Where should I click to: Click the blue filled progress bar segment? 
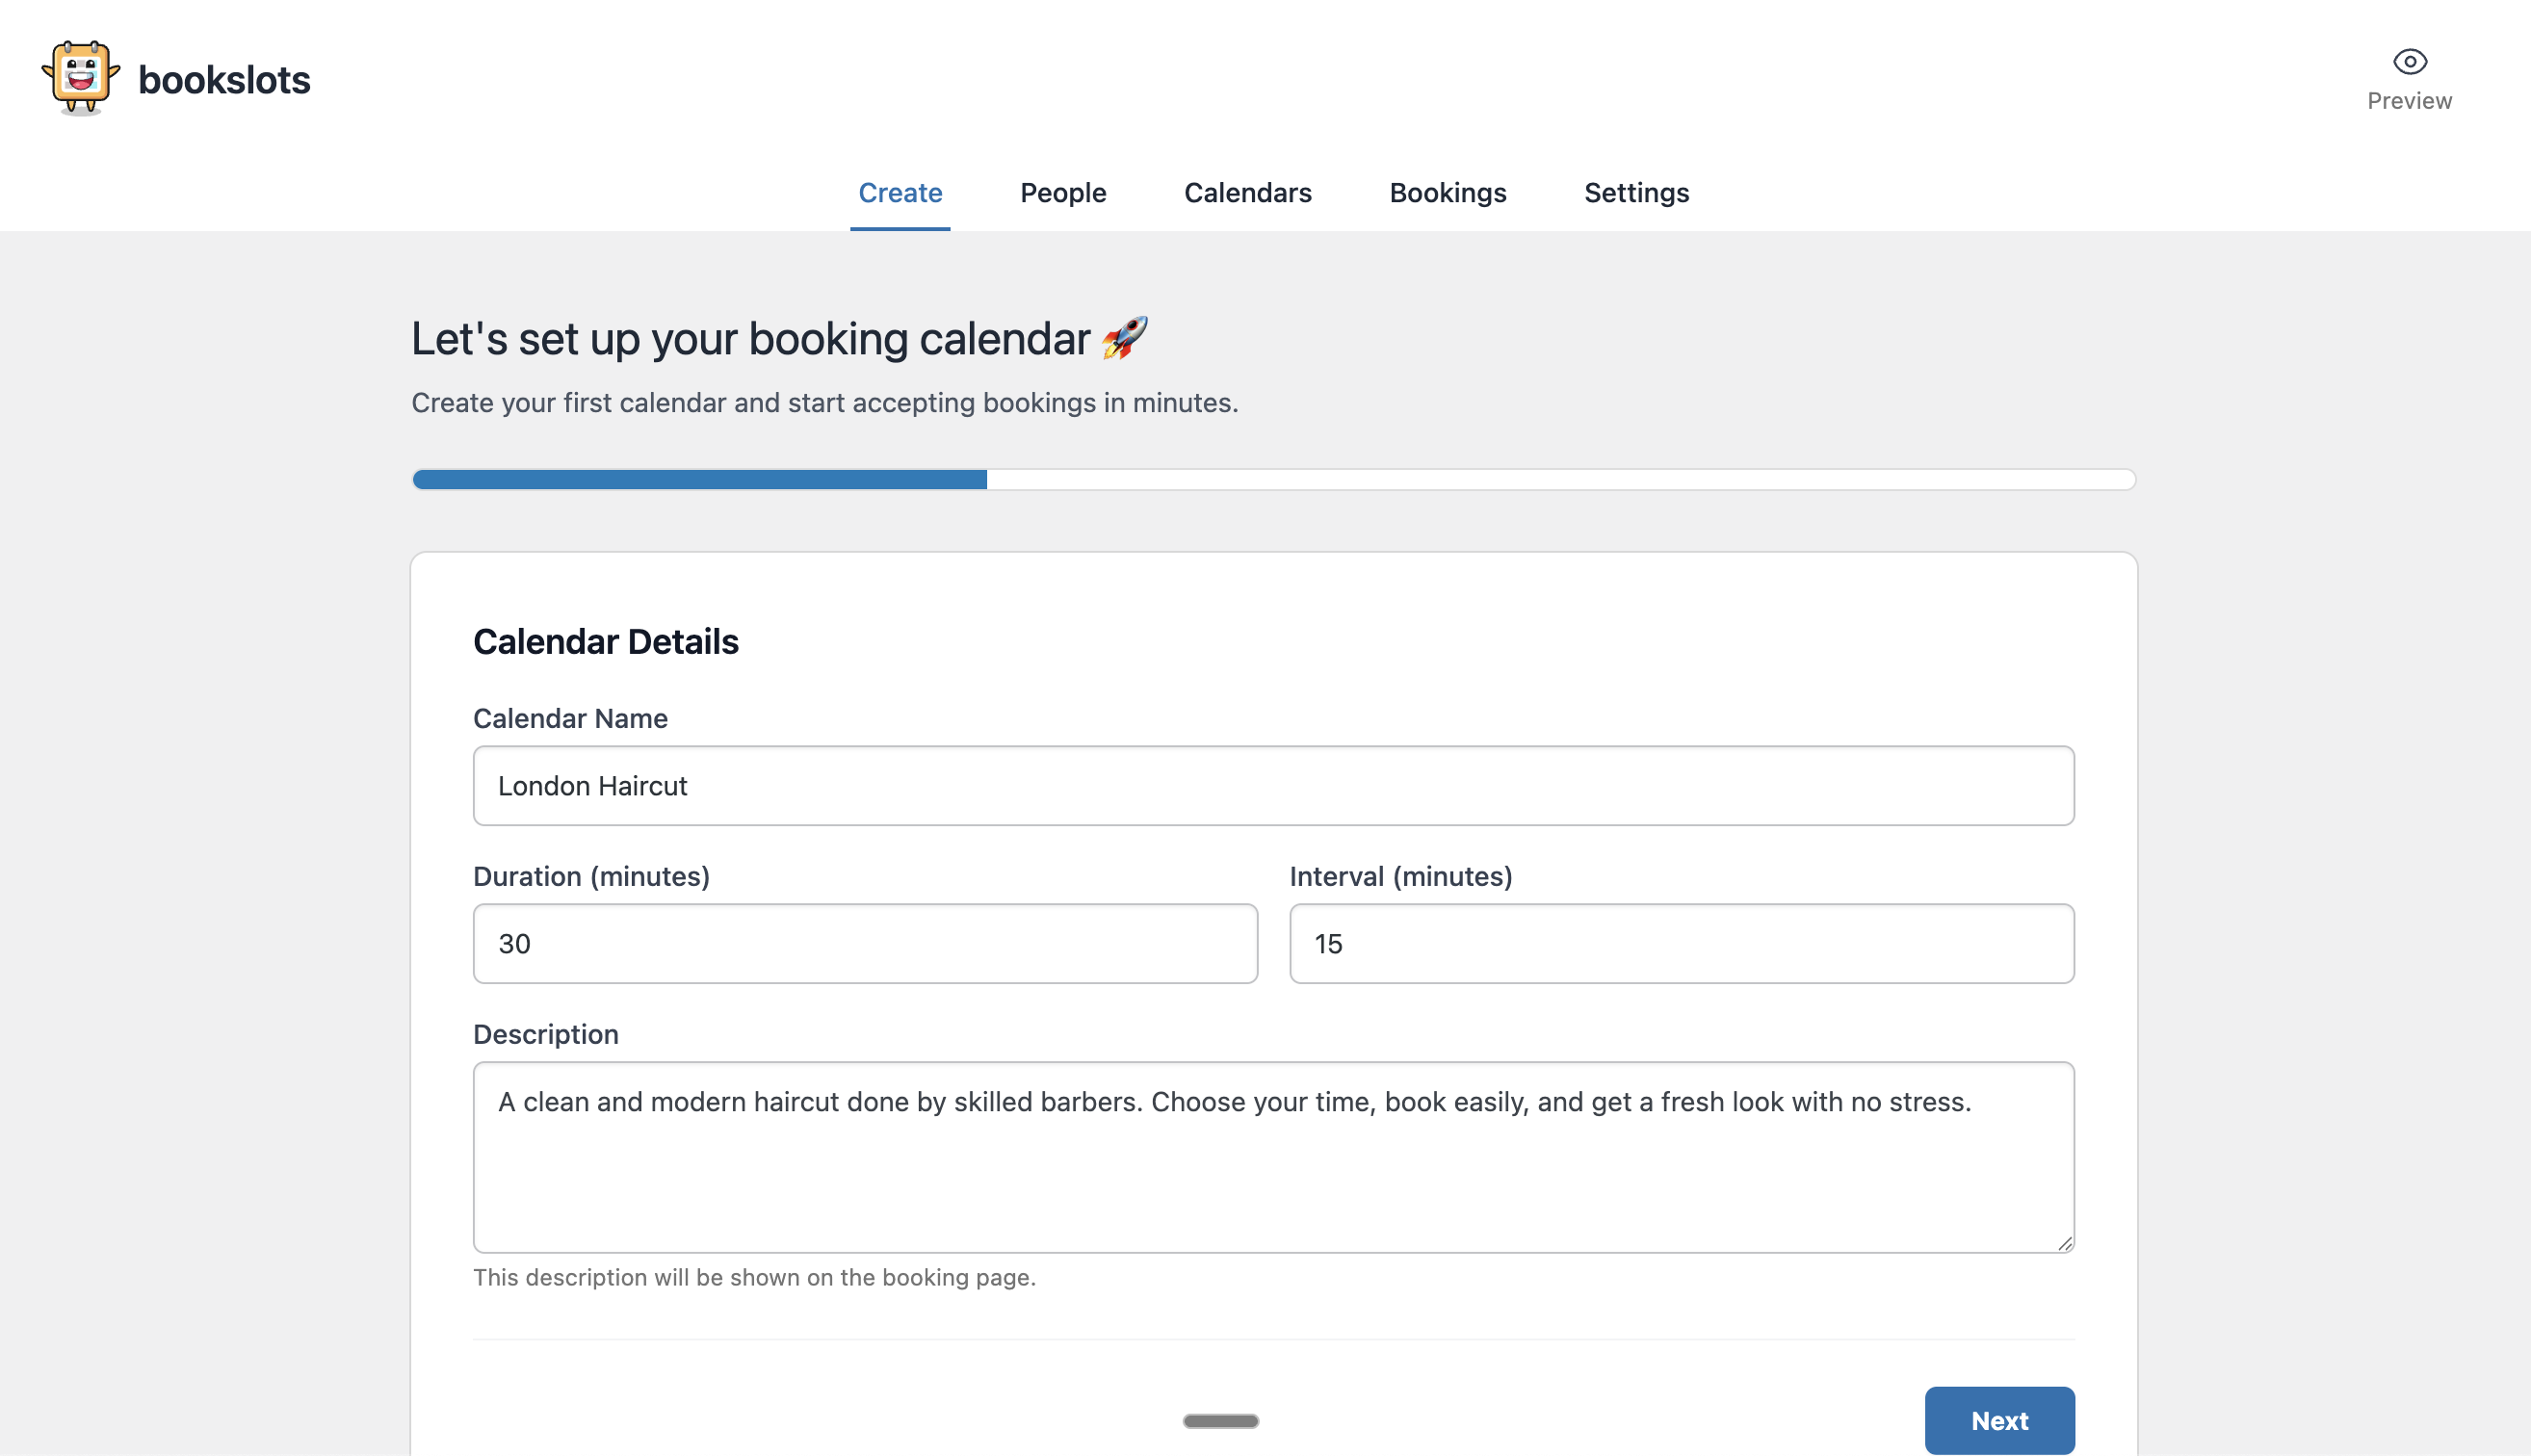pos(700,480)
